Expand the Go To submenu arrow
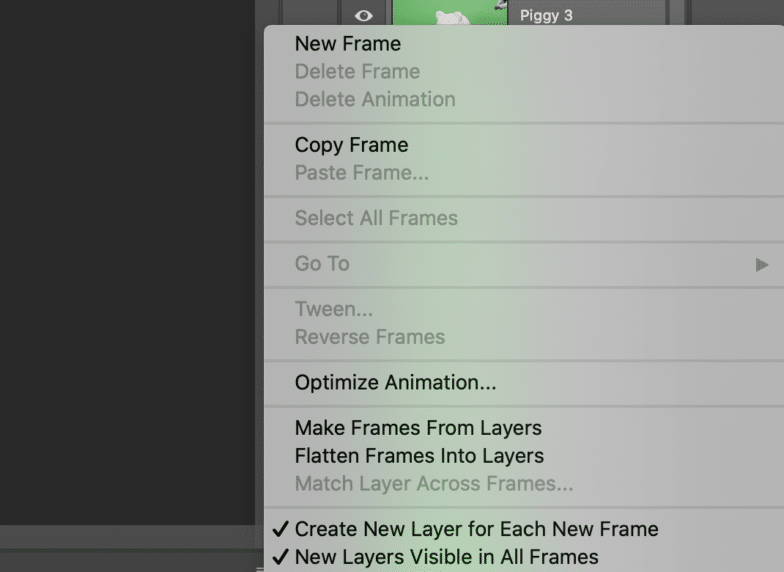The width and height of the screenshot is (784, 572). tap(762, 265)
